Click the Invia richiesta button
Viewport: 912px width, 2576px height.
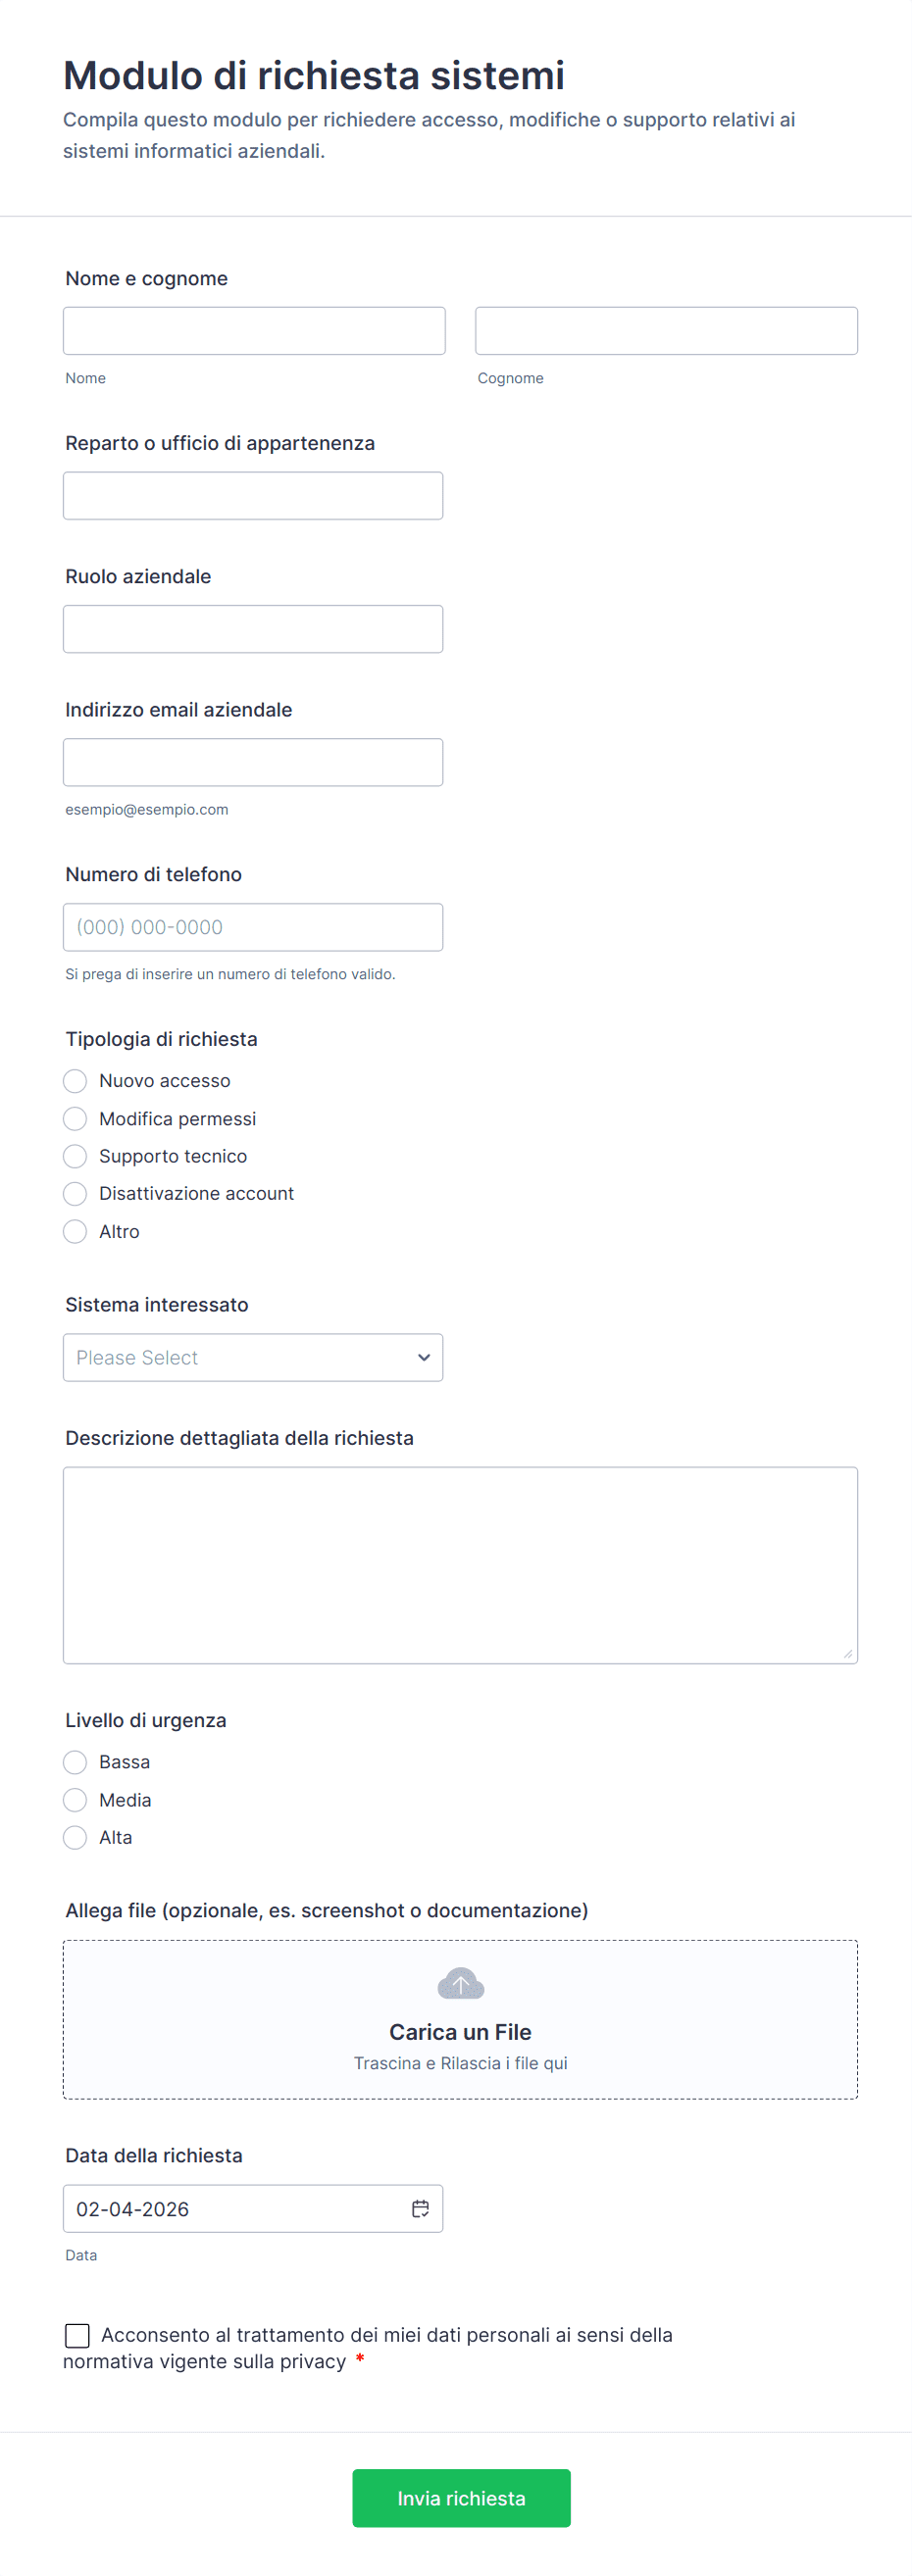(461, 2498)
